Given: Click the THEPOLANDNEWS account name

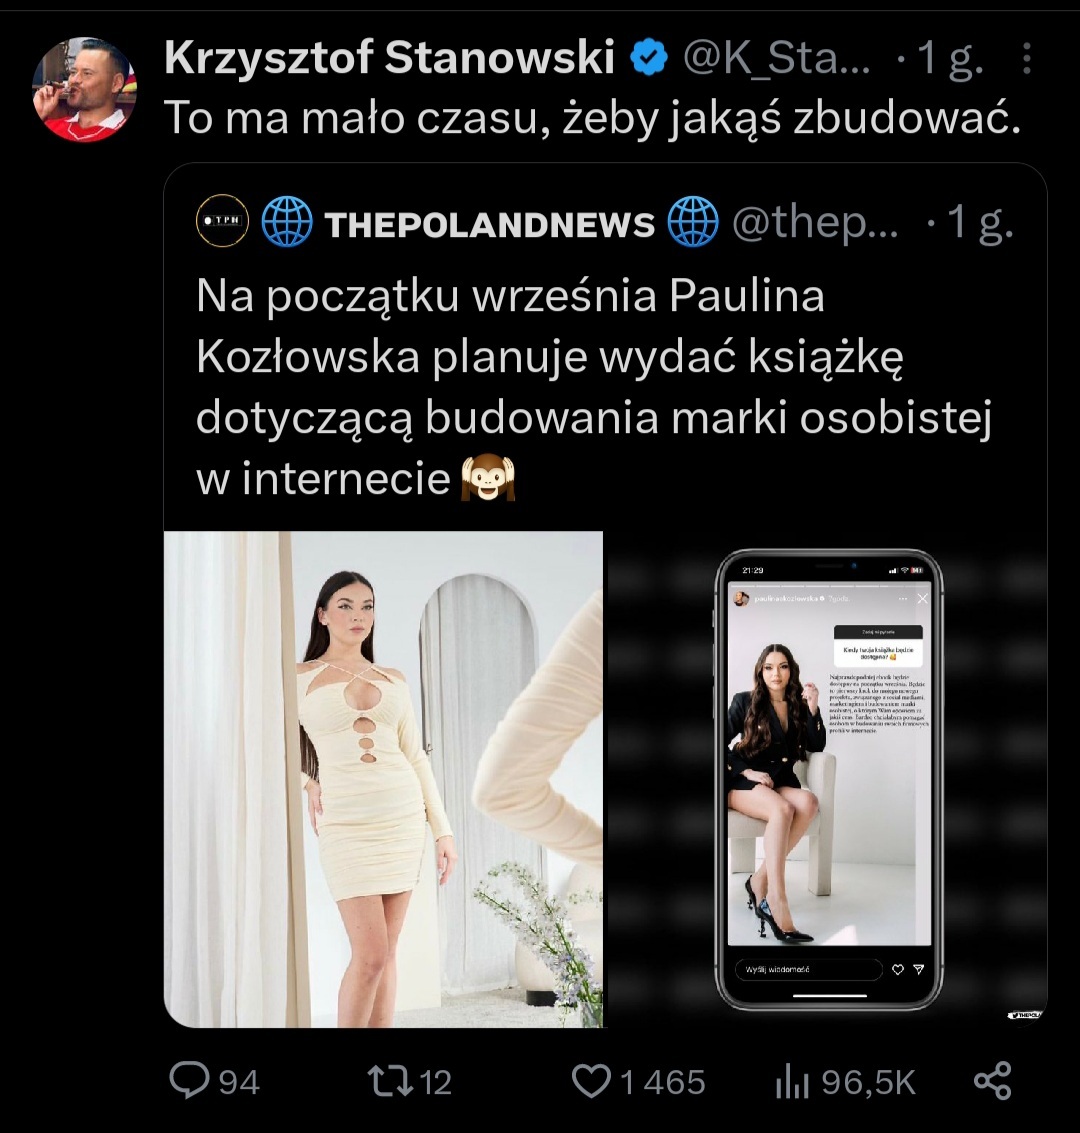Looking at the screenshot, I should click(489, 224).
